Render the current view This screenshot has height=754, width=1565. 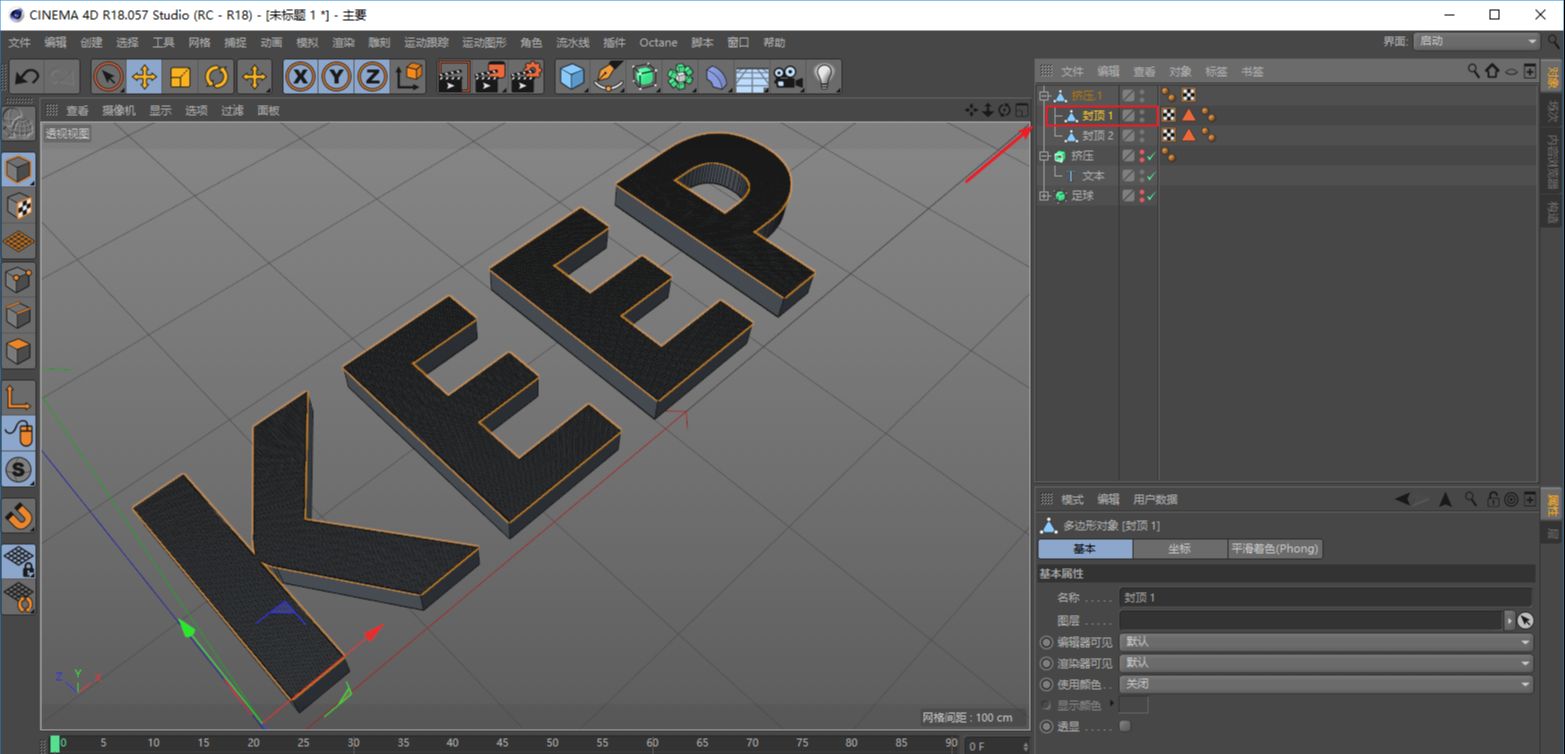454,77
